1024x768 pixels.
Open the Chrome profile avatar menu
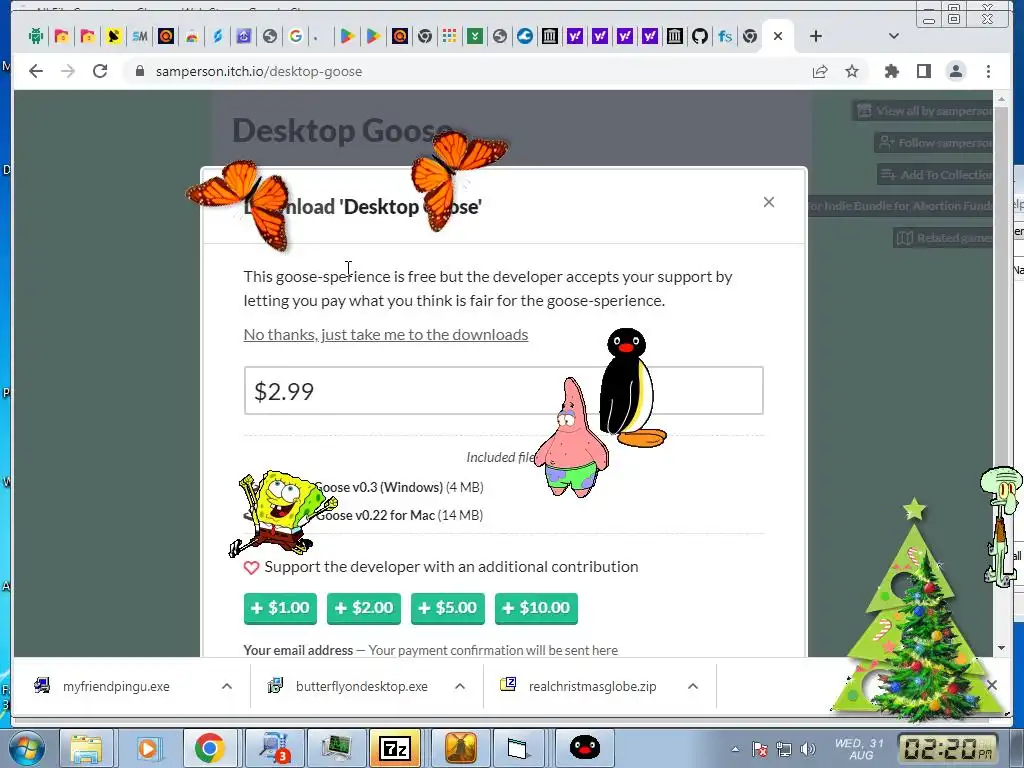[956, 71]
